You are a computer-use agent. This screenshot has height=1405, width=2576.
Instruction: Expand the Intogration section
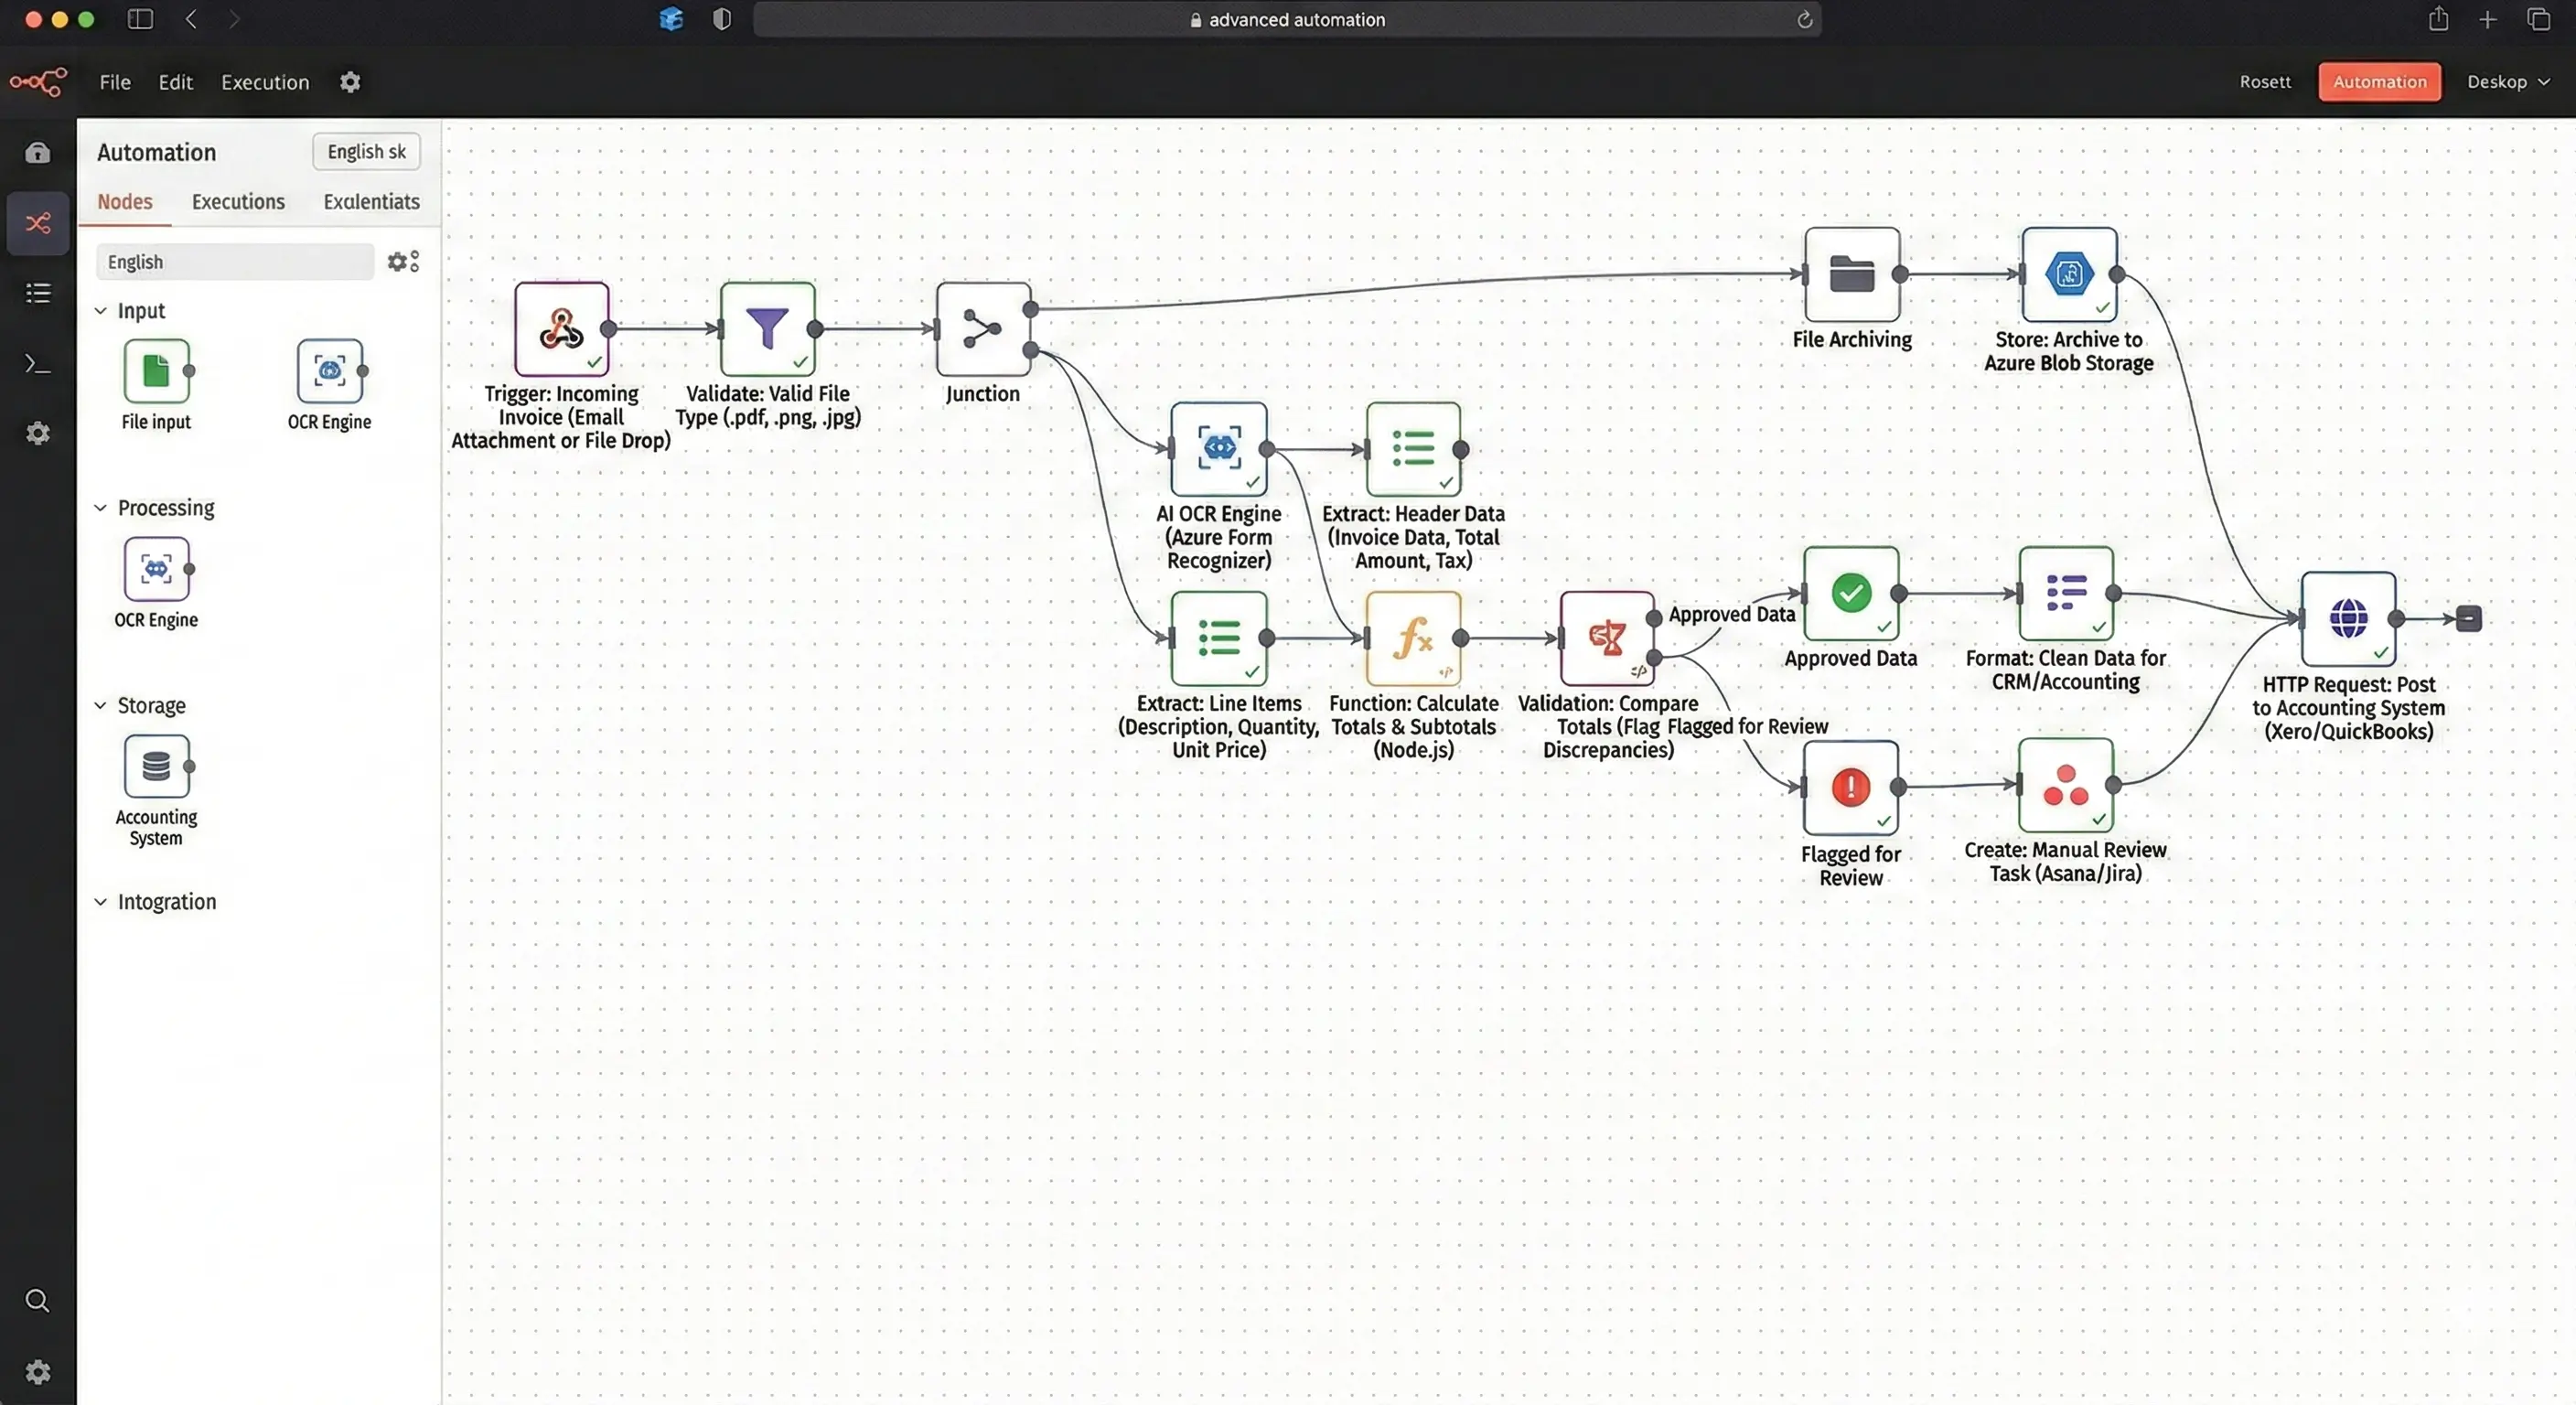pyautogui.click(x=101, y=902)
